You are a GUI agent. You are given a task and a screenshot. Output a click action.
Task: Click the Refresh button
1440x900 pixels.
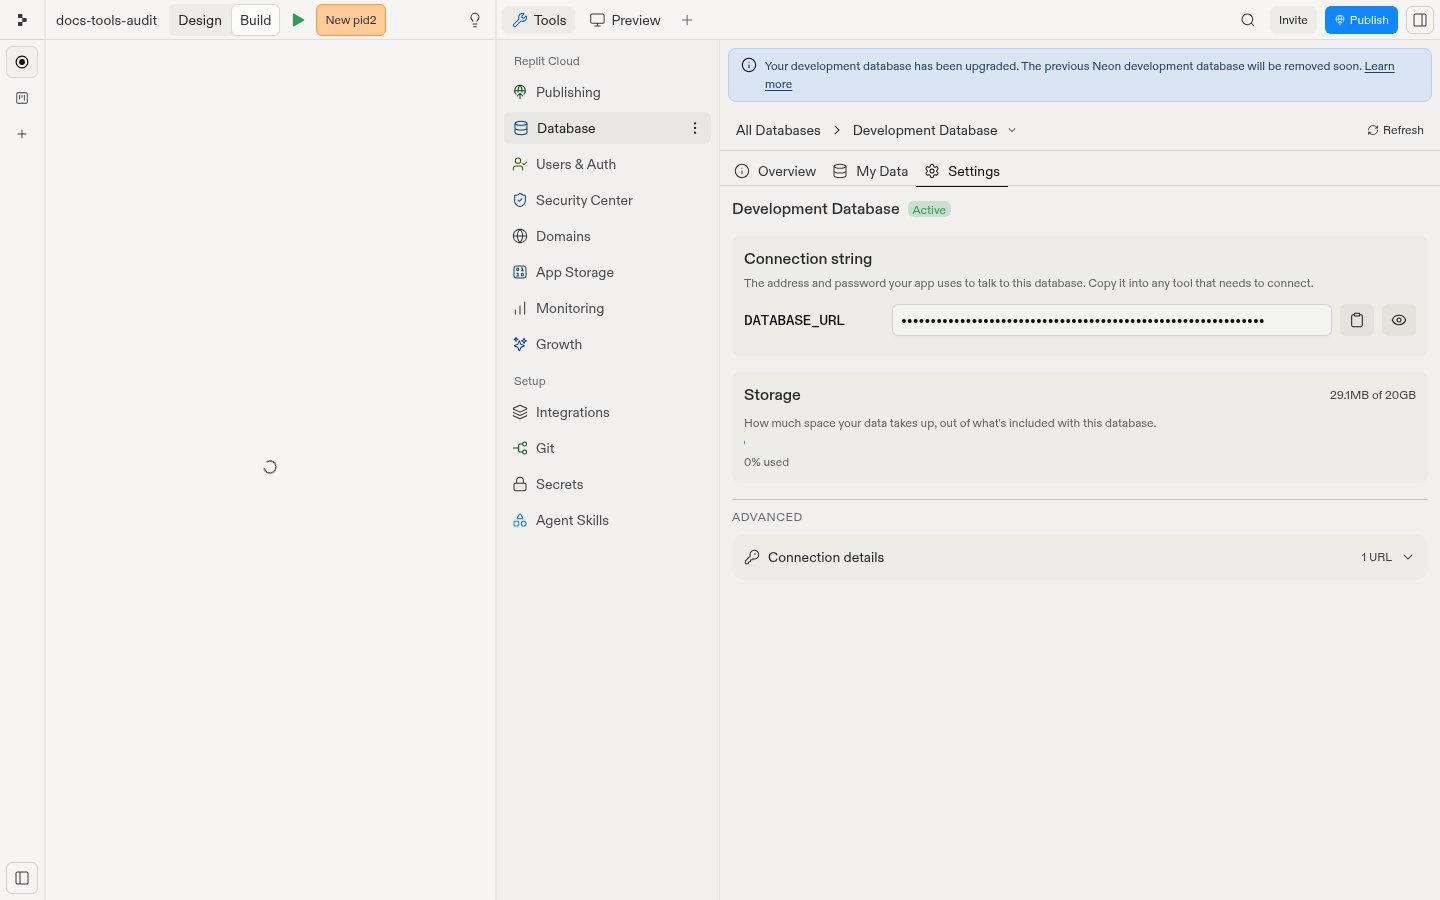click(1395, 130)
